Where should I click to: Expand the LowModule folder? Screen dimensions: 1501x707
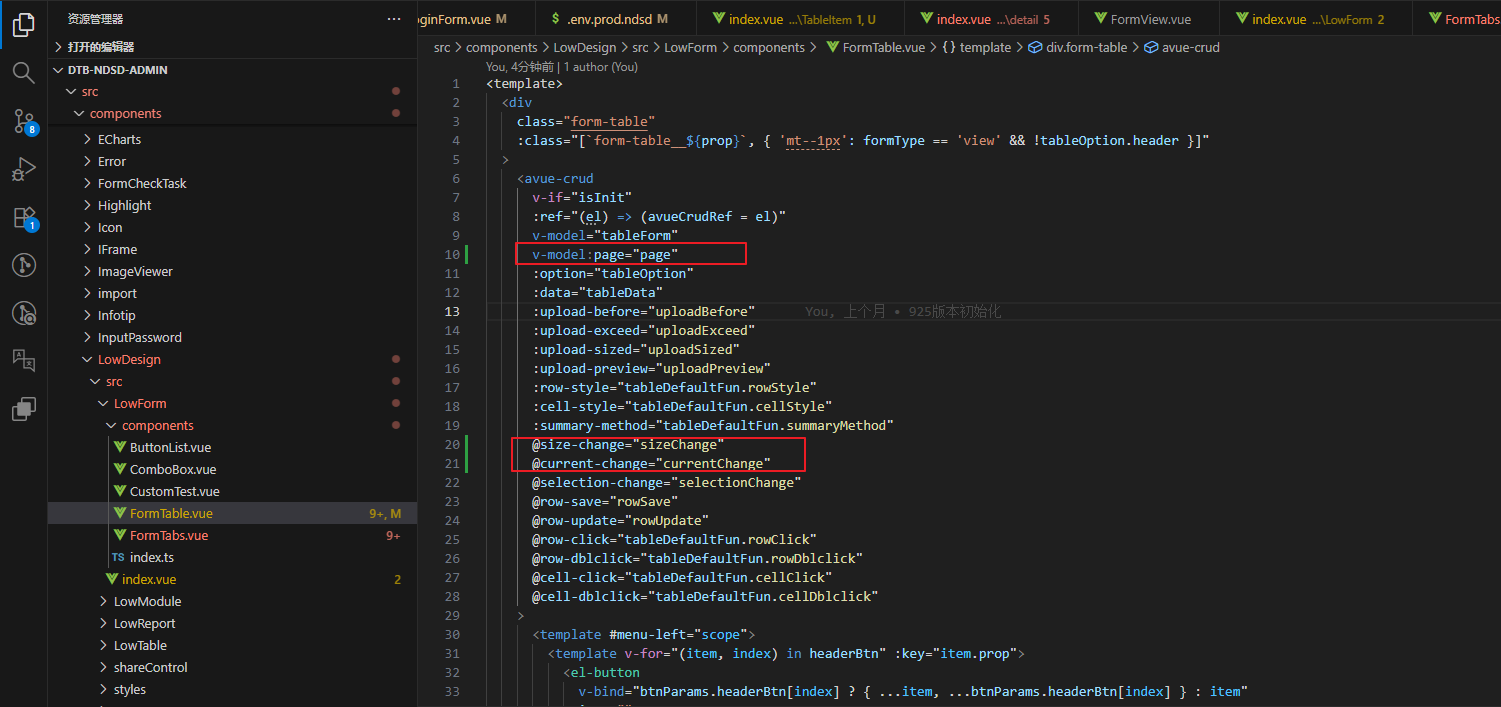[147, 602]
